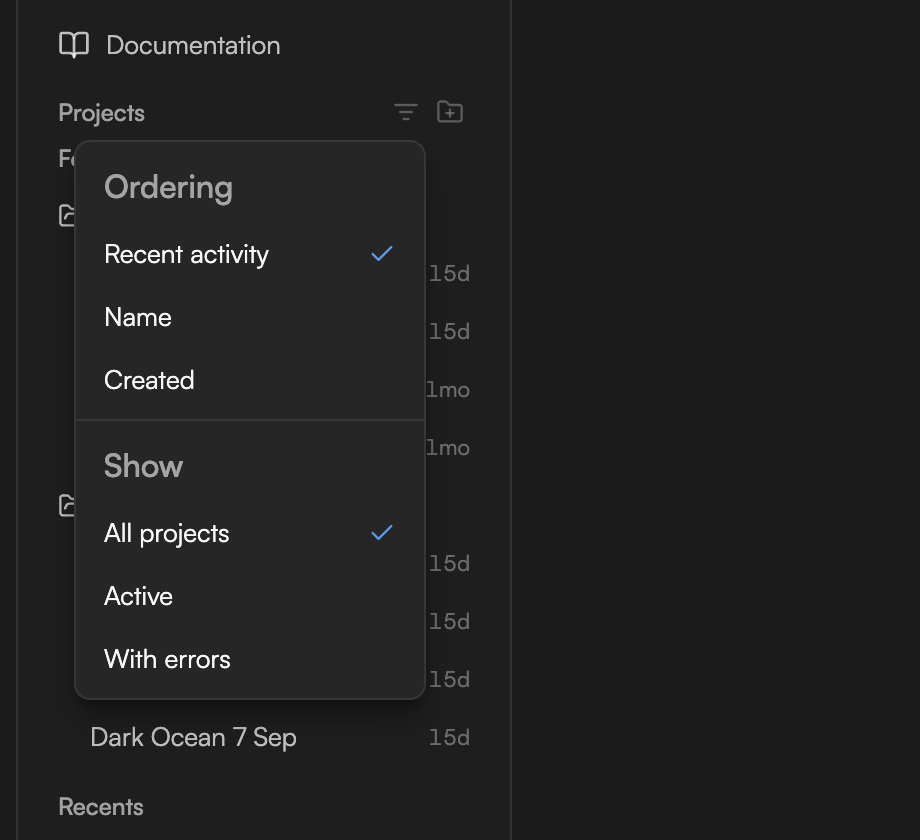Click the Projects section heading
This screenshot has height=840, width=920.
[102, 113]
